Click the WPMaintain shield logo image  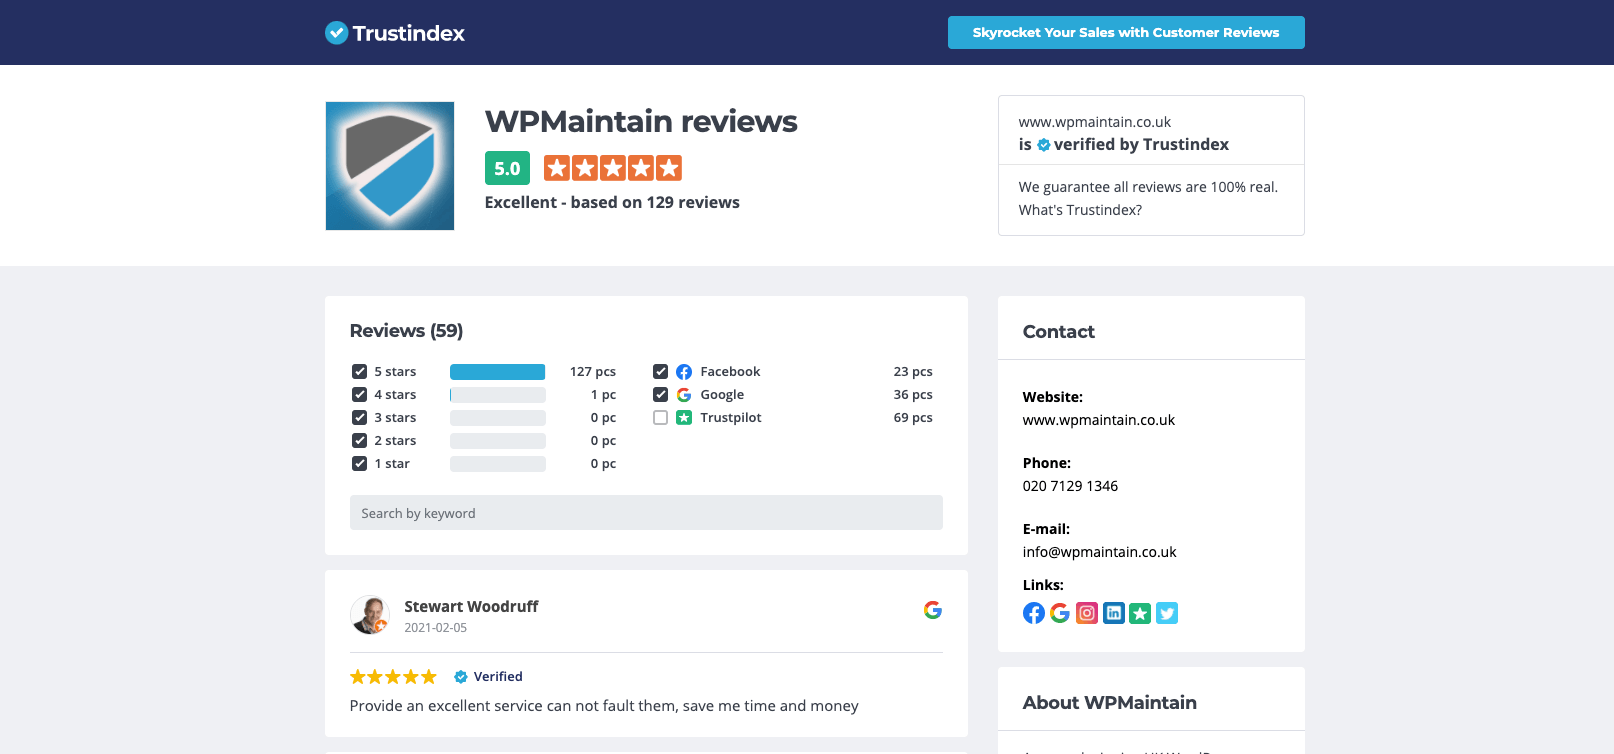pos(390,166)
